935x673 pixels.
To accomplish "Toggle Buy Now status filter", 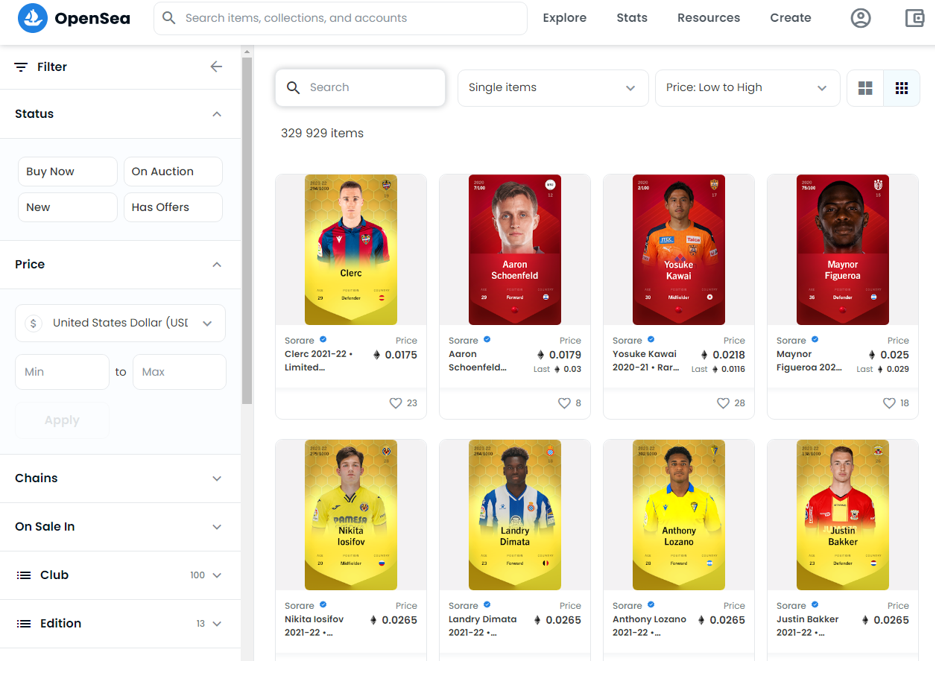I will (67, 172).
